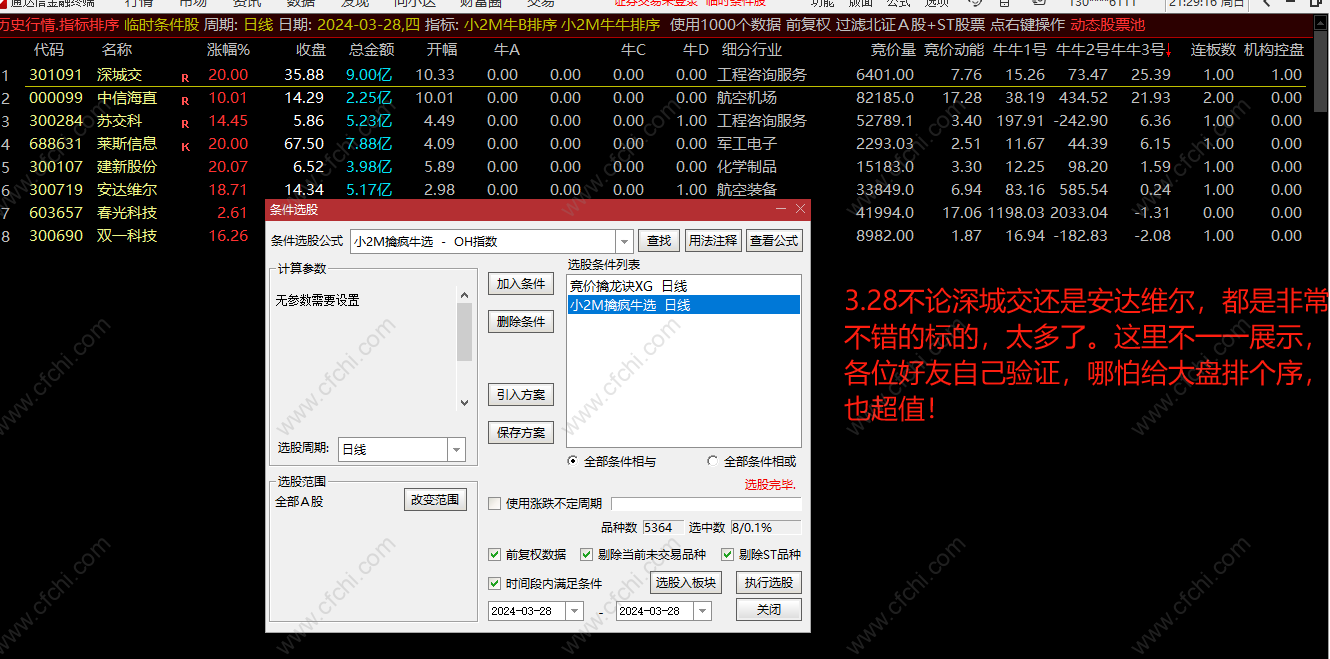Click the 临时条件股 tab label
1330x659 pixels.
tap(162, 25)
